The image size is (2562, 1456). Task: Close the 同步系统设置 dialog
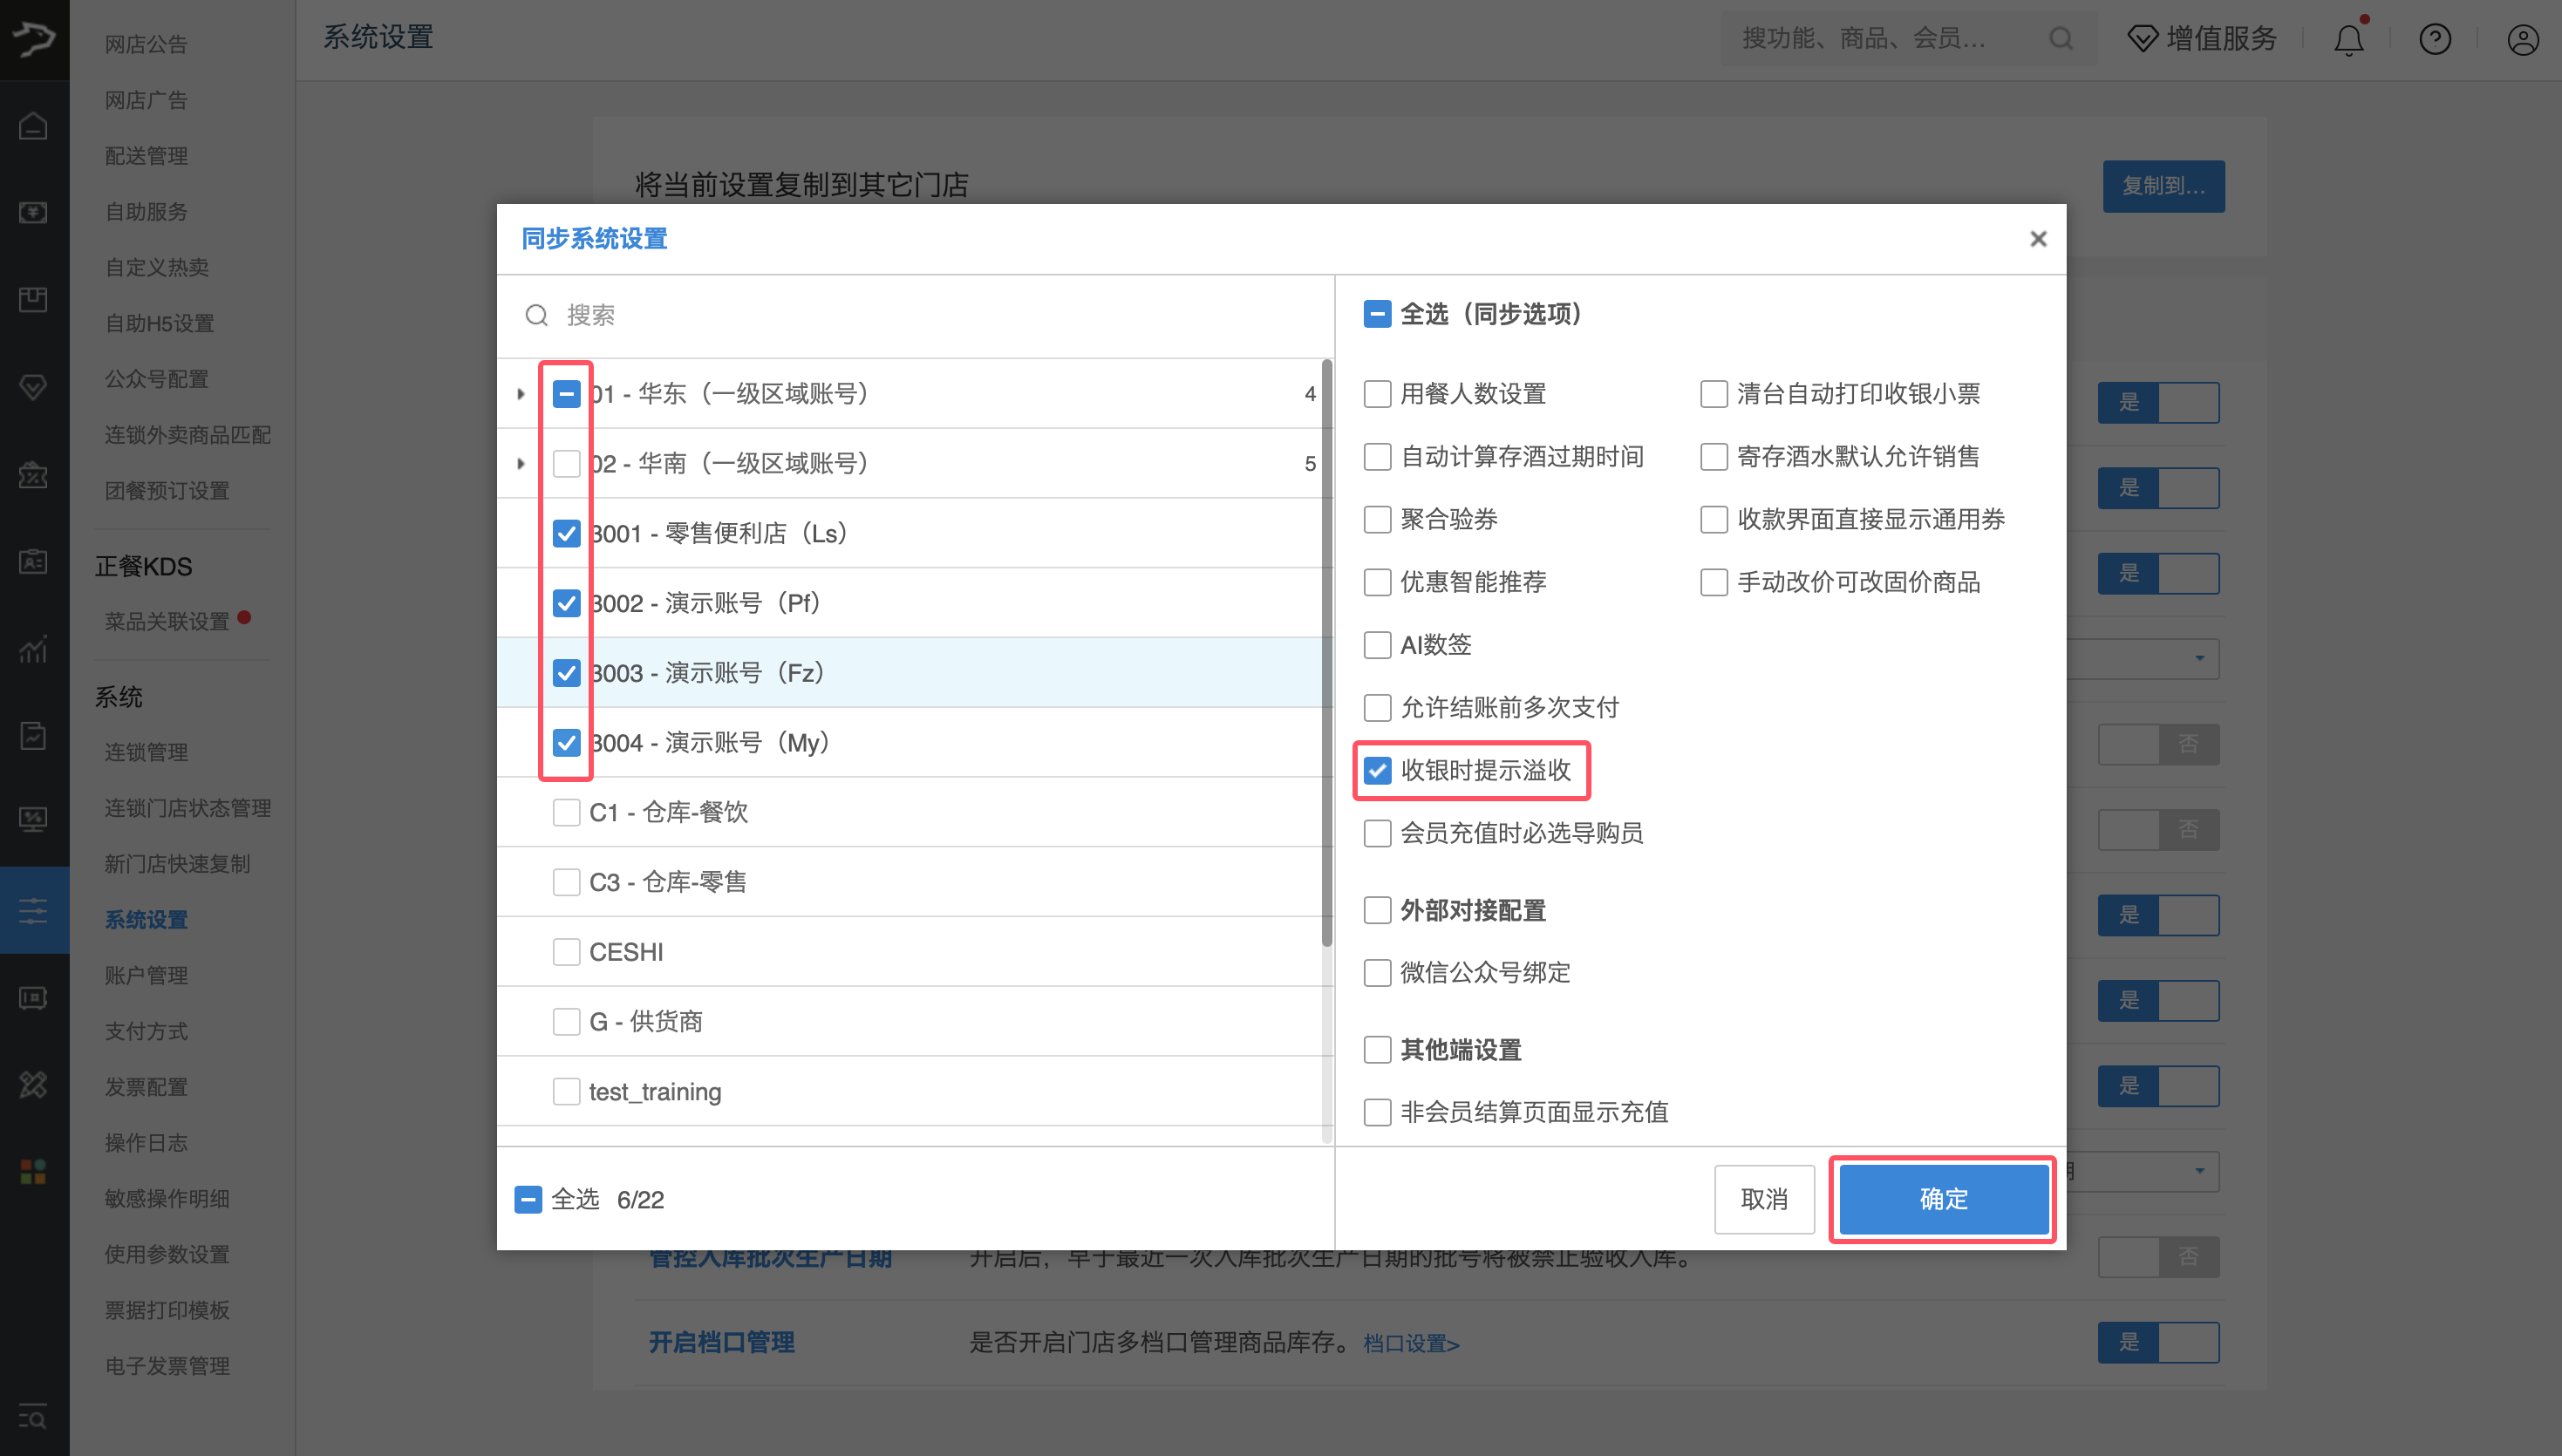pyautogui.click(x=2038, y=239)
